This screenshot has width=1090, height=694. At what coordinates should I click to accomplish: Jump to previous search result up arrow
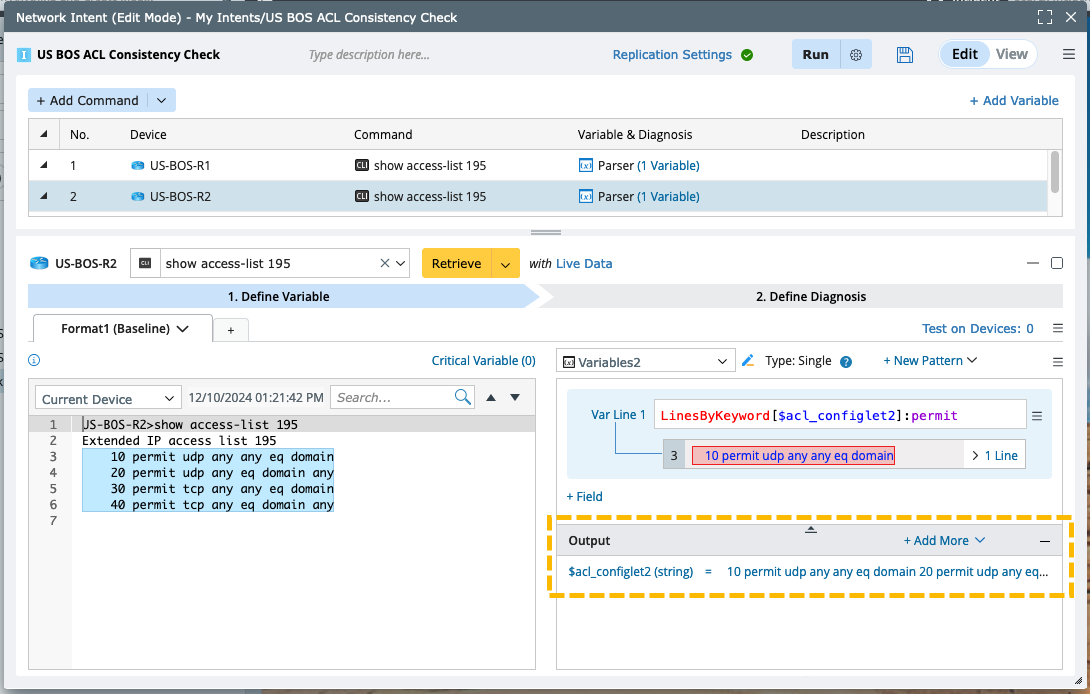491,397
